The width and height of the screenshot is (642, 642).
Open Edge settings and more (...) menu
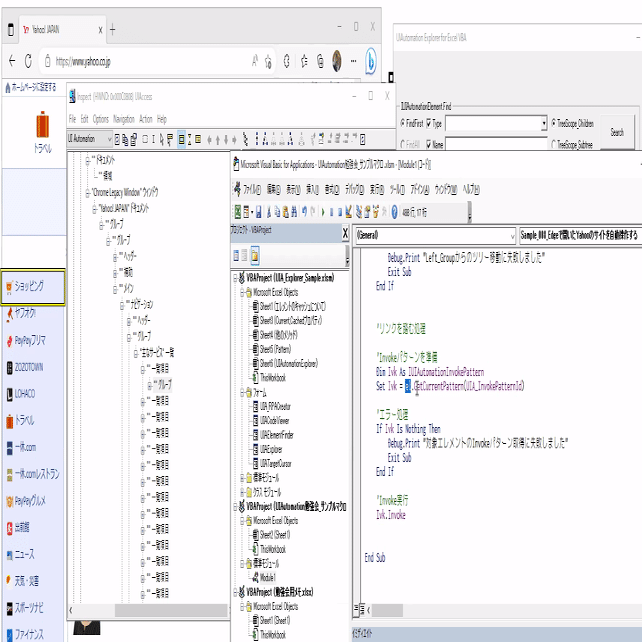[353, 61]
